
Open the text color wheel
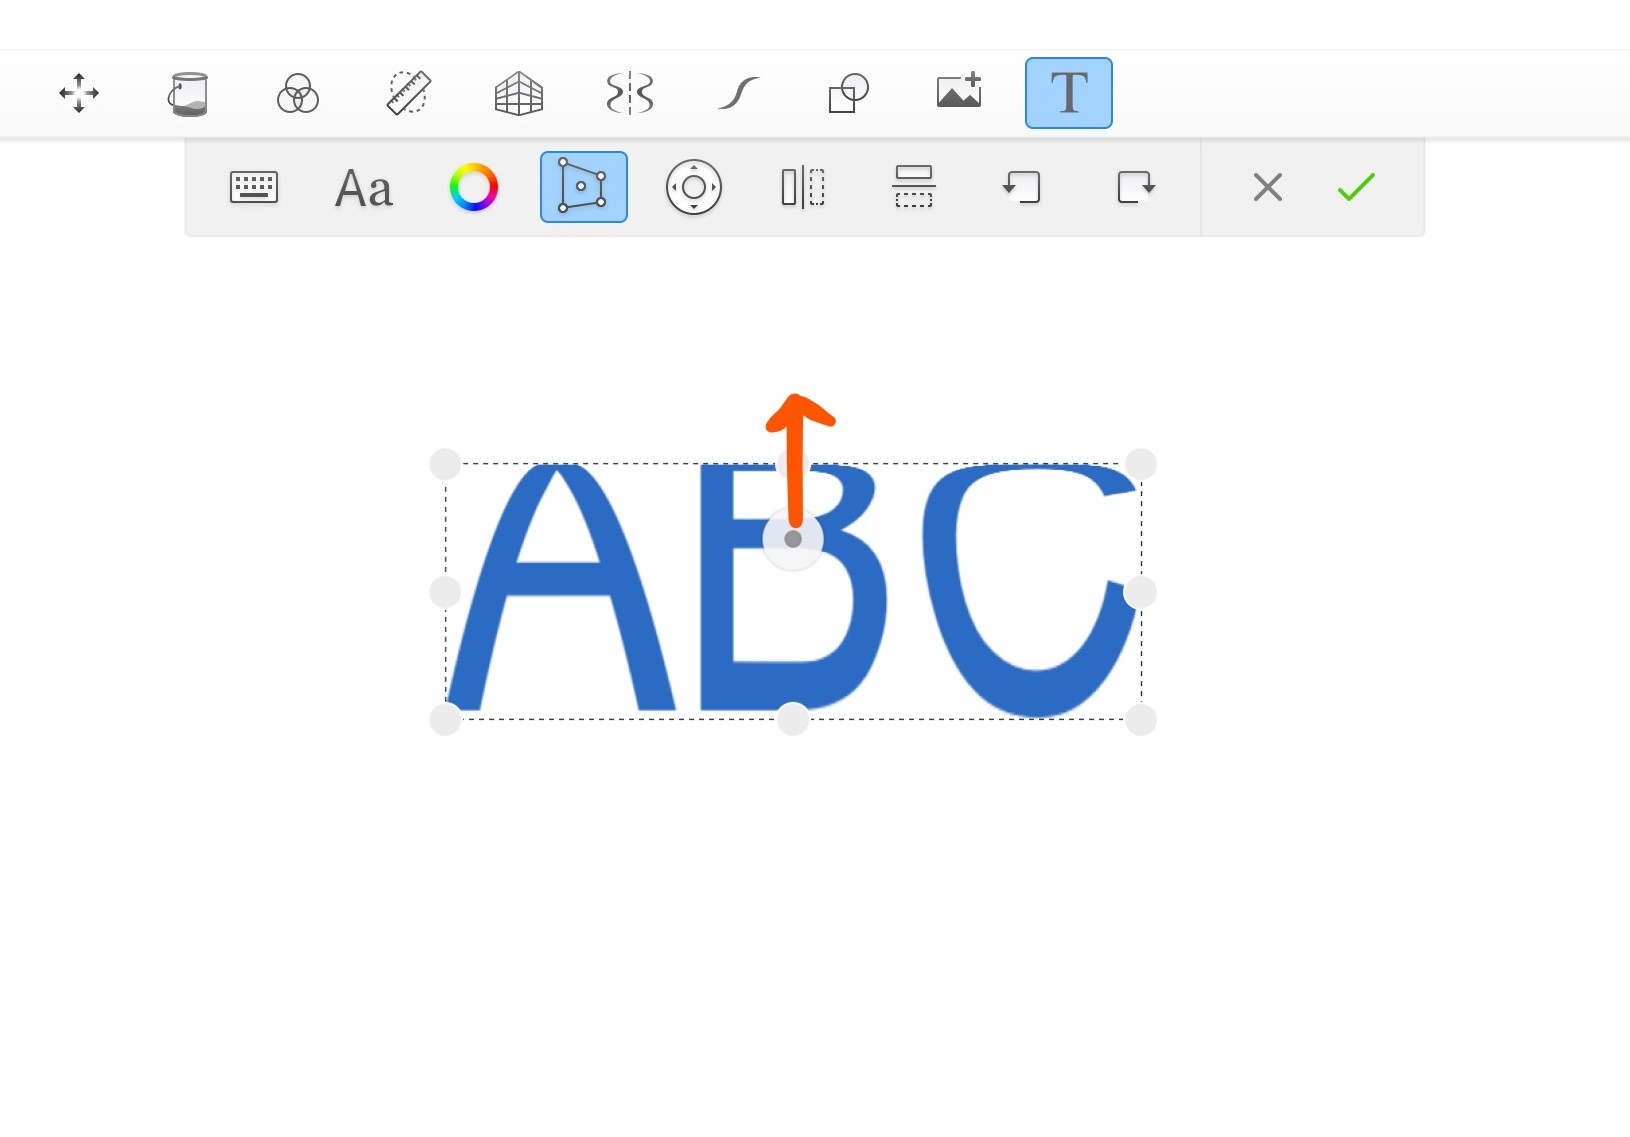(x=474, y=187)
